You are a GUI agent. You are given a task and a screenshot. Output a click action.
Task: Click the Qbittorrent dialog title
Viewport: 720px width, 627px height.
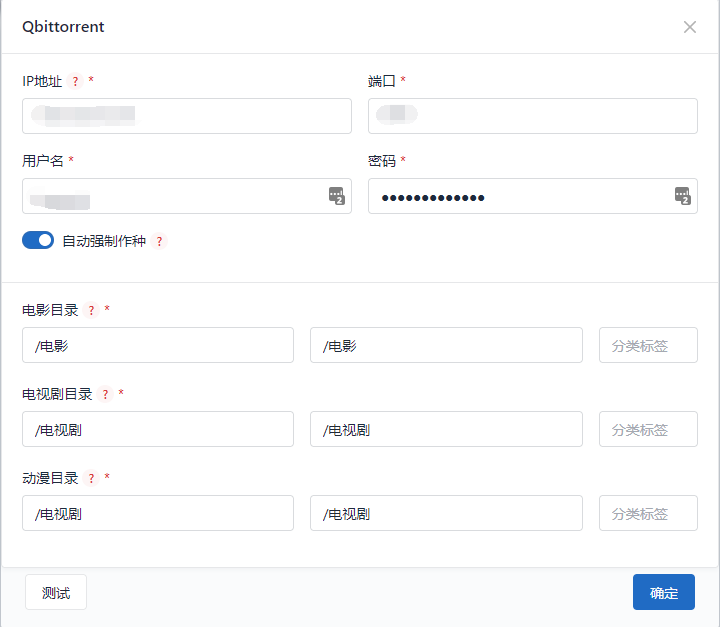63,27
